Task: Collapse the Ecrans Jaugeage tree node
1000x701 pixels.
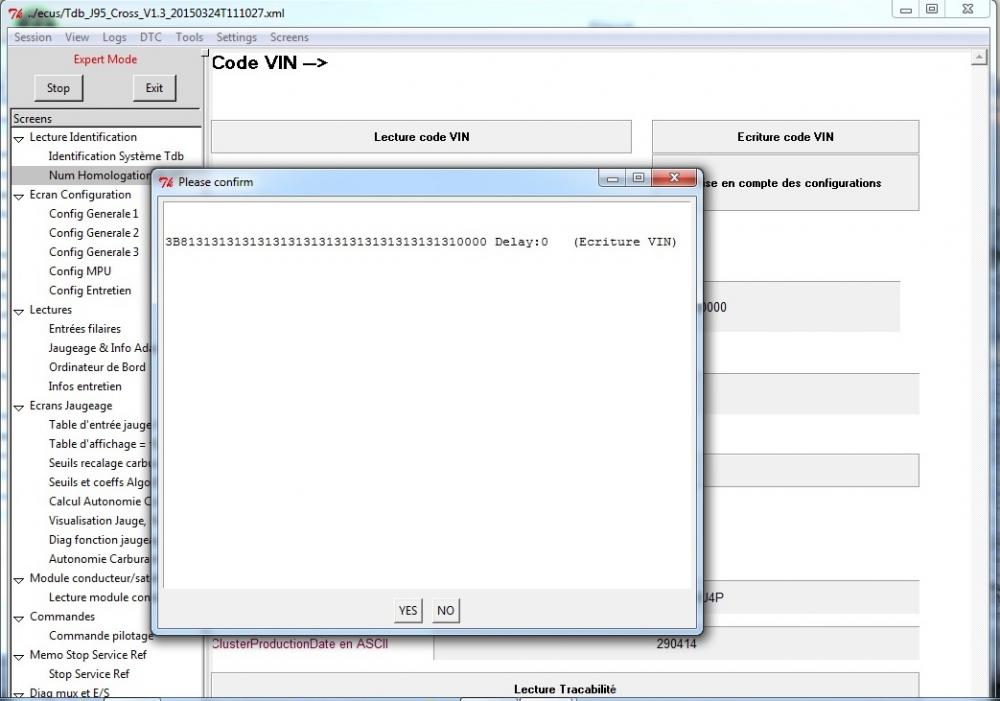Action: [x=19, y=407]
